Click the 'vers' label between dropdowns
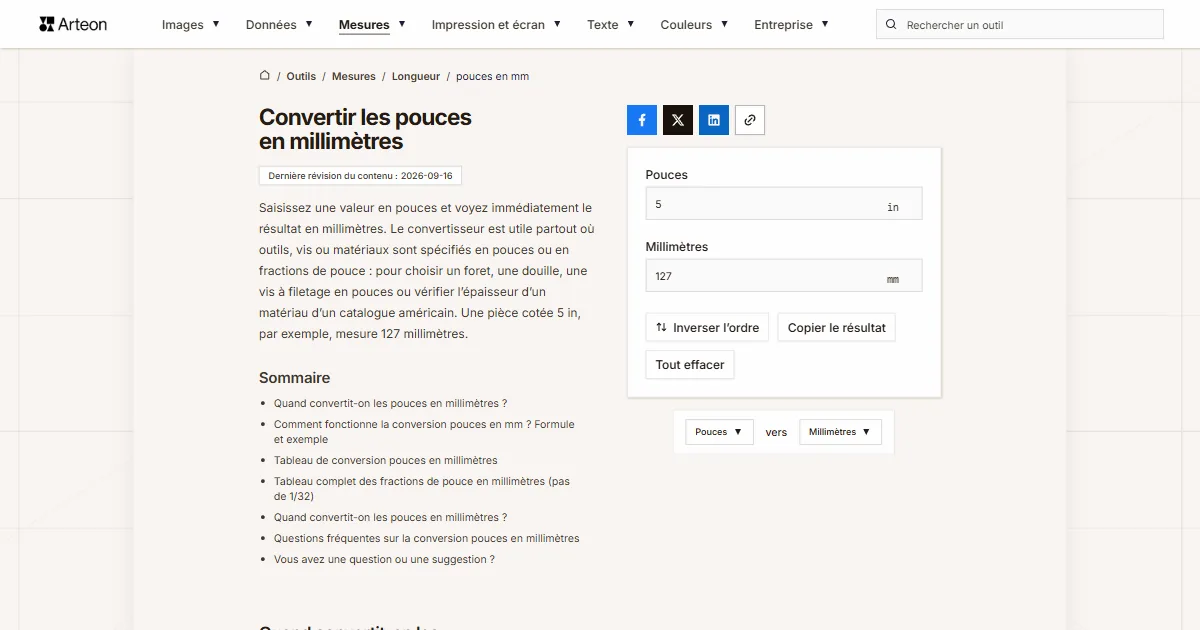 coord(776,433)
